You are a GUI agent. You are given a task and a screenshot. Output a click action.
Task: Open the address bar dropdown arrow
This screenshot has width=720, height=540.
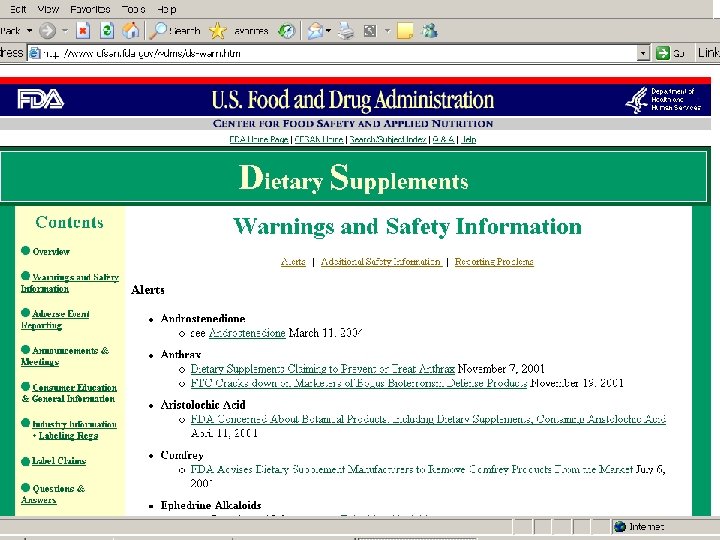(644, 53)
